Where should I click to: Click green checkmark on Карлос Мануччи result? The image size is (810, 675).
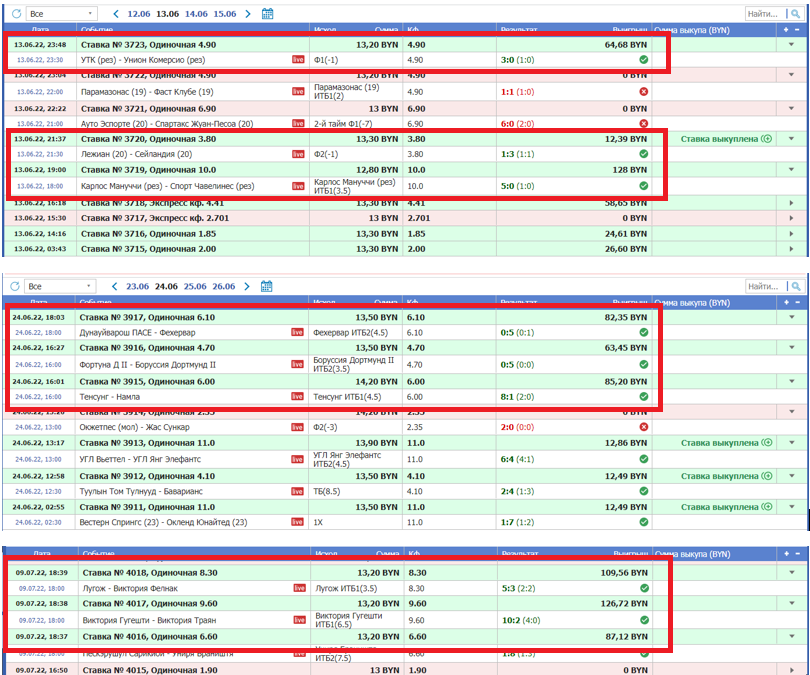(x=643, y=186)
